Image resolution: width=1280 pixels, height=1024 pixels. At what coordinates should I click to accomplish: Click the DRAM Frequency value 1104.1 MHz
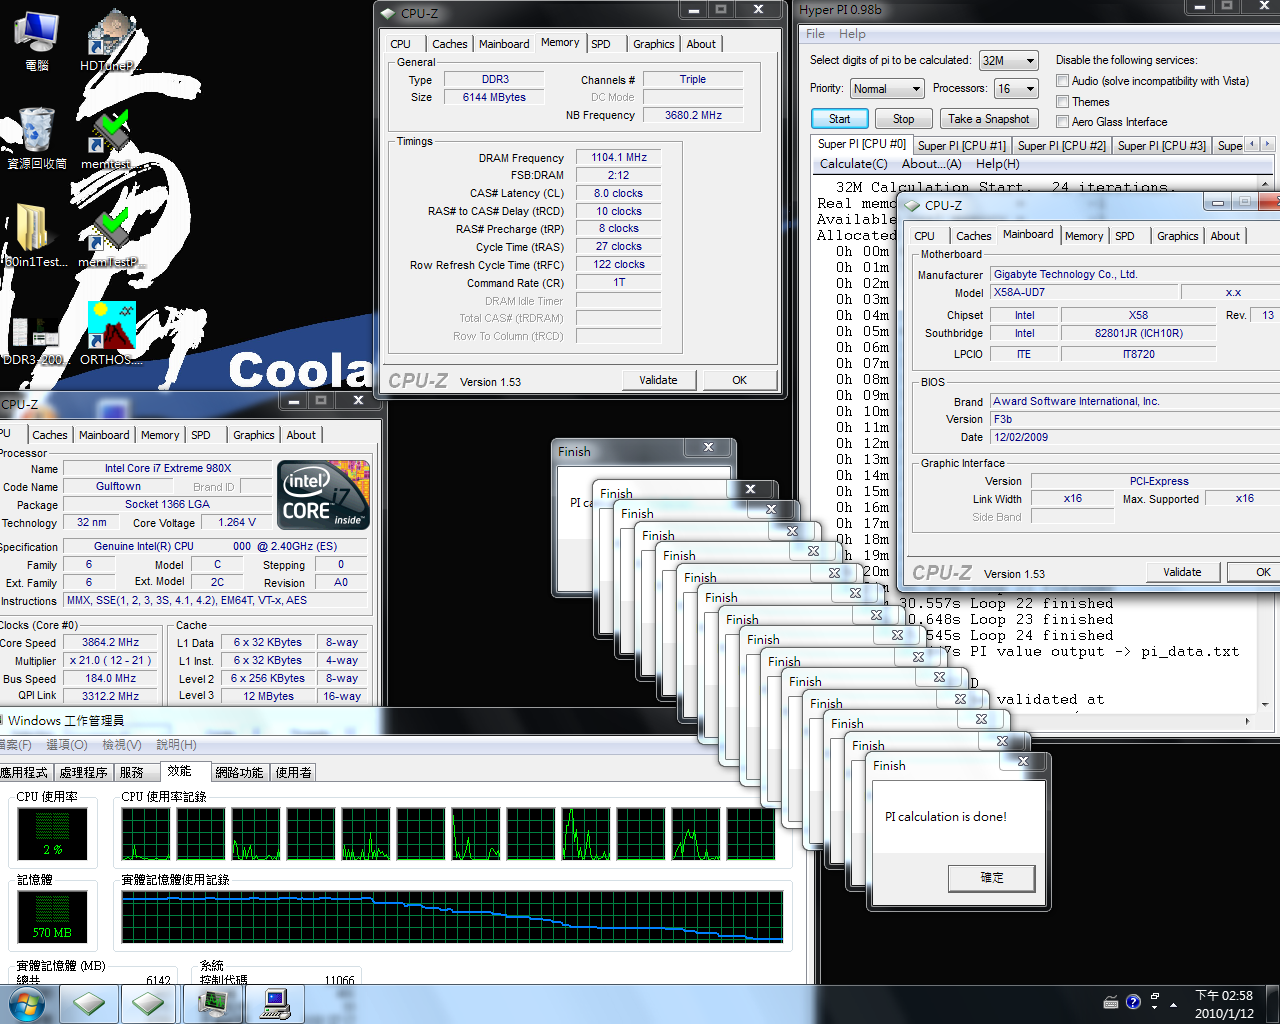(x=619, y=157)
